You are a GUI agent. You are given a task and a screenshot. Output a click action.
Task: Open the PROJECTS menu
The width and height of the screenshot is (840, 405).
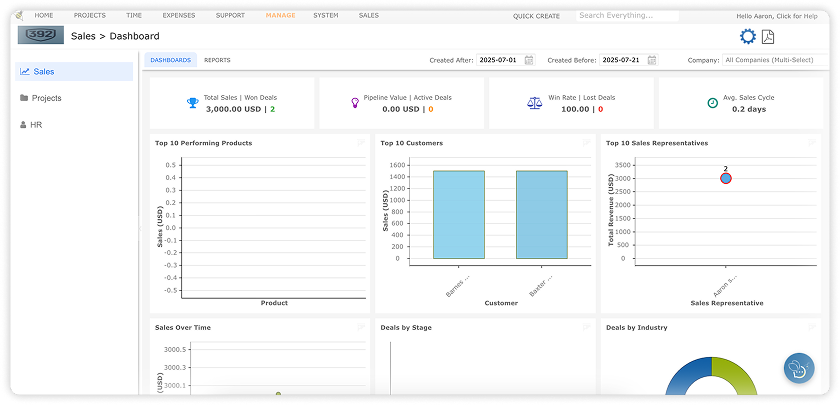tap(89, 16)
